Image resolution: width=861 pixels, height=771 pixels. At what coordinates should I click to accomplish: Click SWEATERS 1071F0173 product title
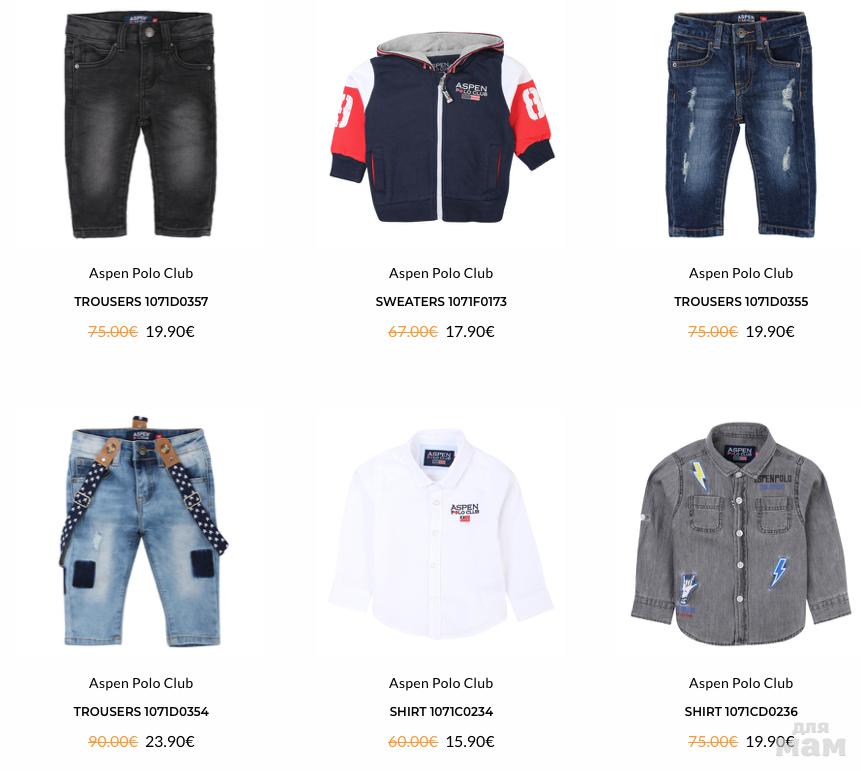click(x=441, y=301)
